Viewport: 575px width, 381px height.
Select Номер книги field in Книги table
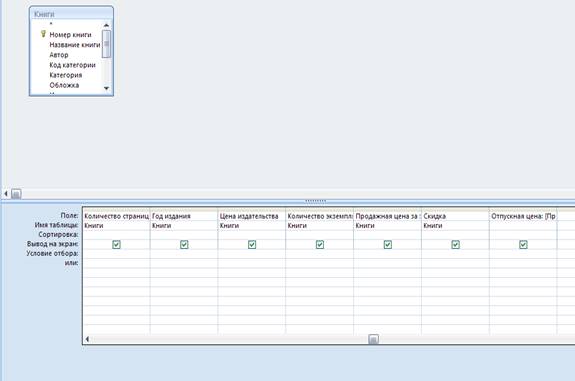point(70,35)
